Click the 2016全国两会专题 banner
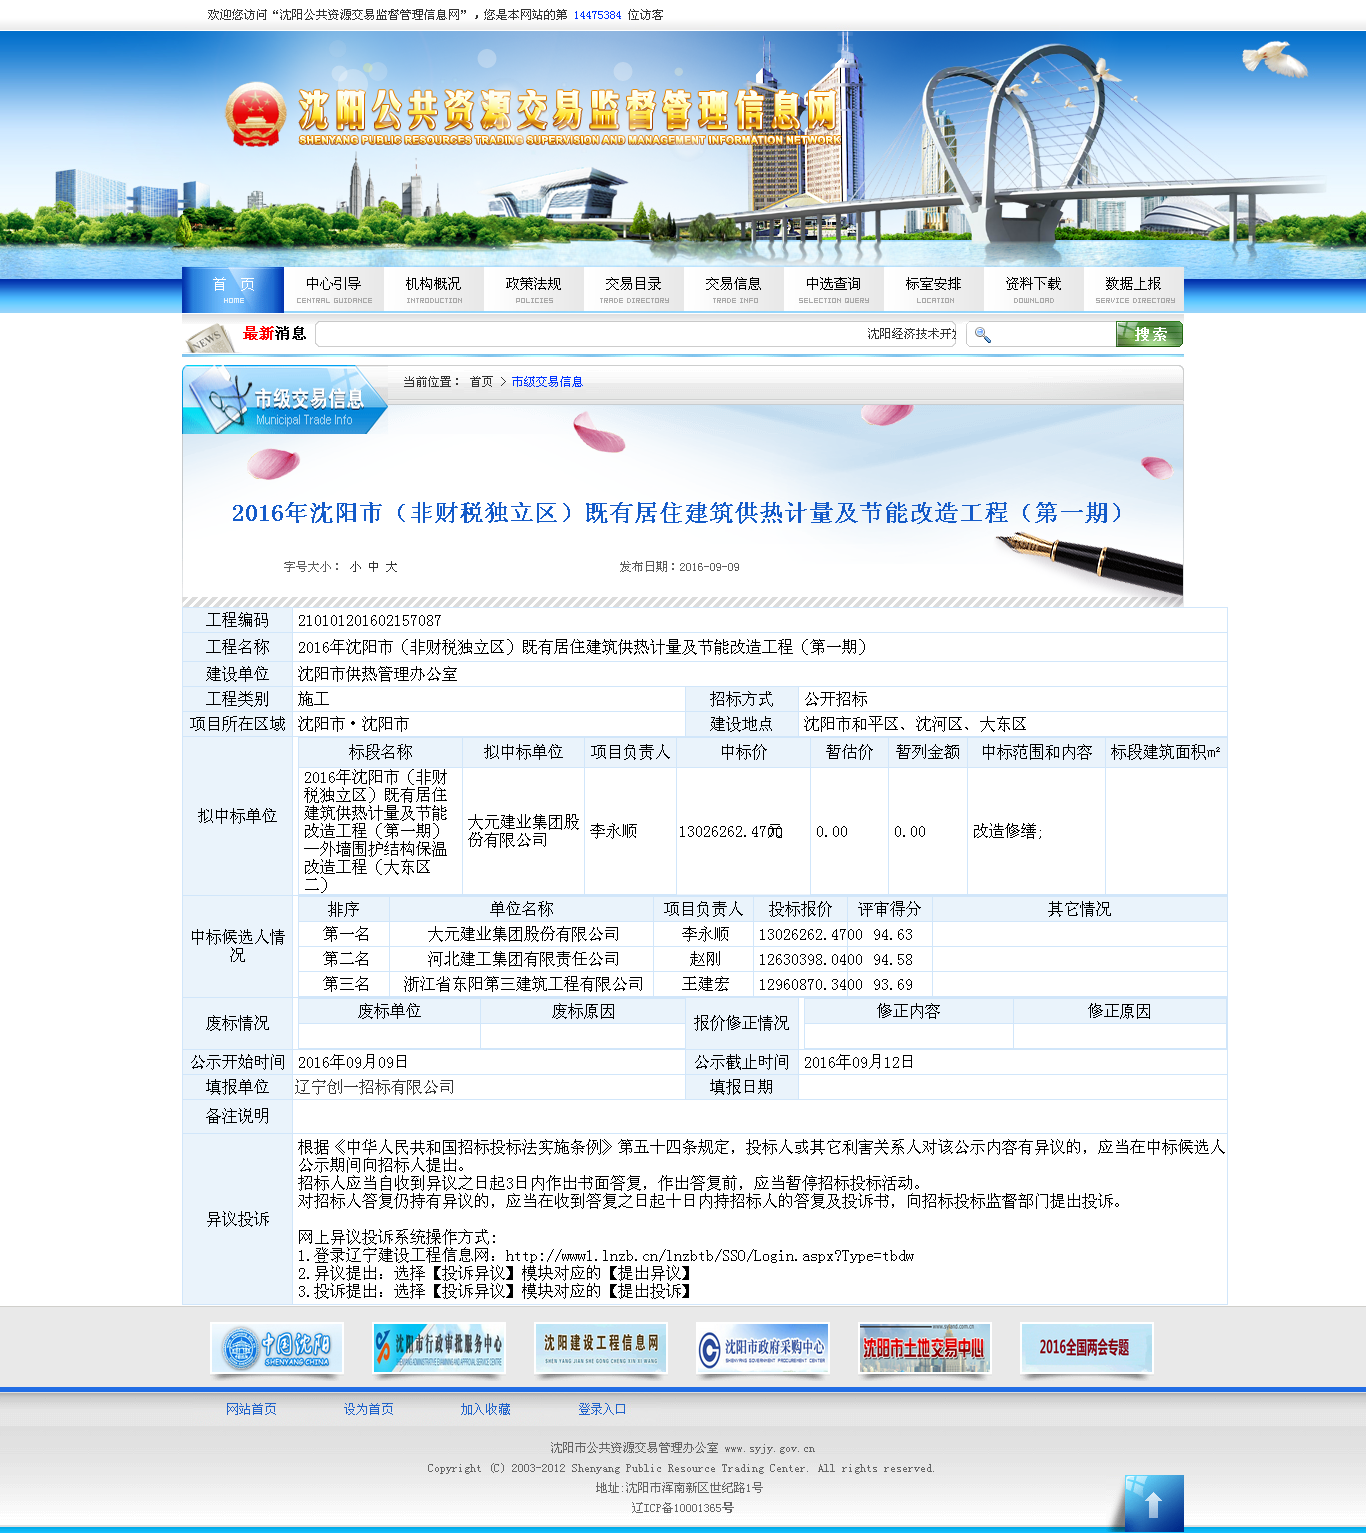This screenshot has height=1535, width=1366. [1087, 1348]
